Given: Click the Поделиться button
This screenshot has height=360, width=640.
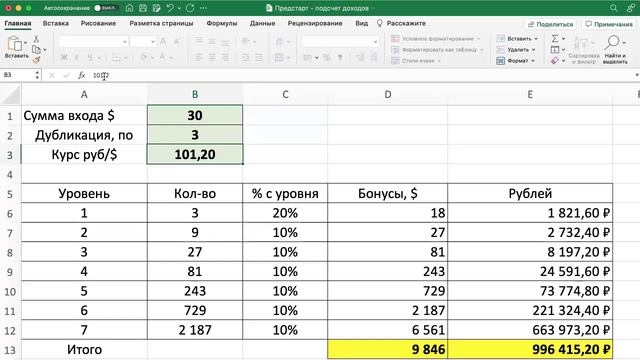Looking at the screenshot, I should click(x=551, y=24).
